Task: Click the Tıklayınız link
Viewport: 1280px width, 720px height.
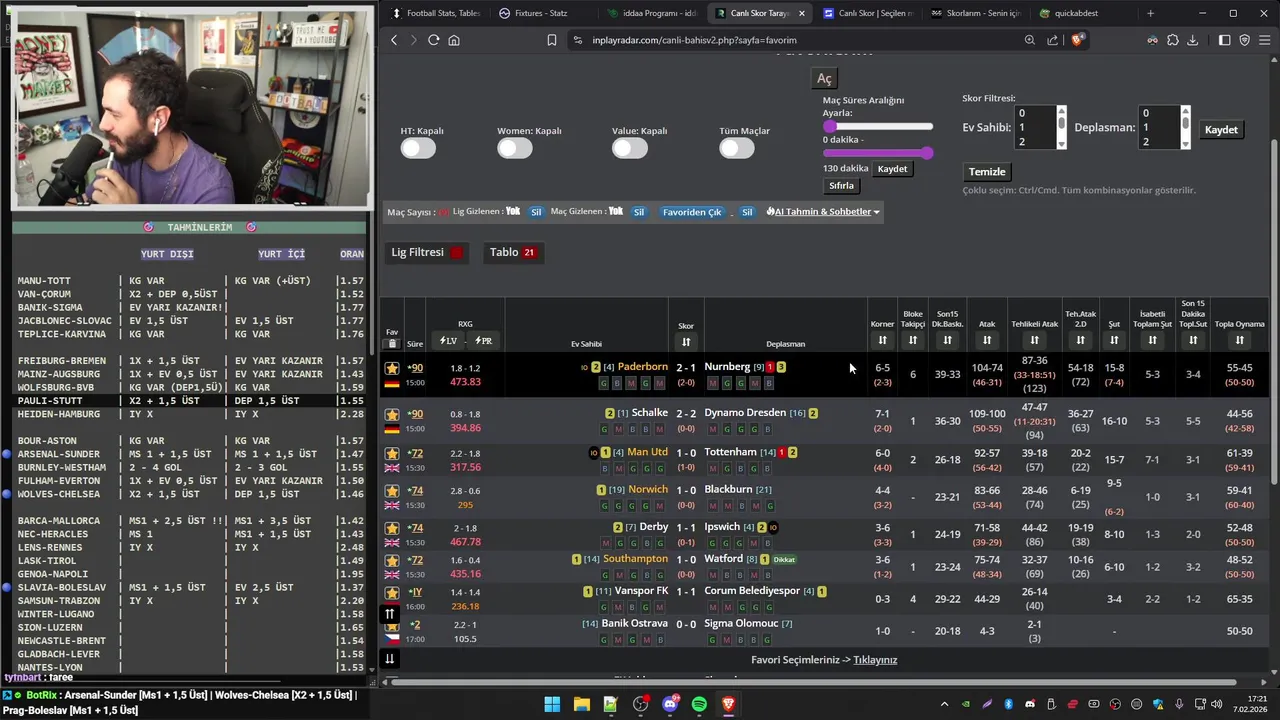Action: click(875, 660)
